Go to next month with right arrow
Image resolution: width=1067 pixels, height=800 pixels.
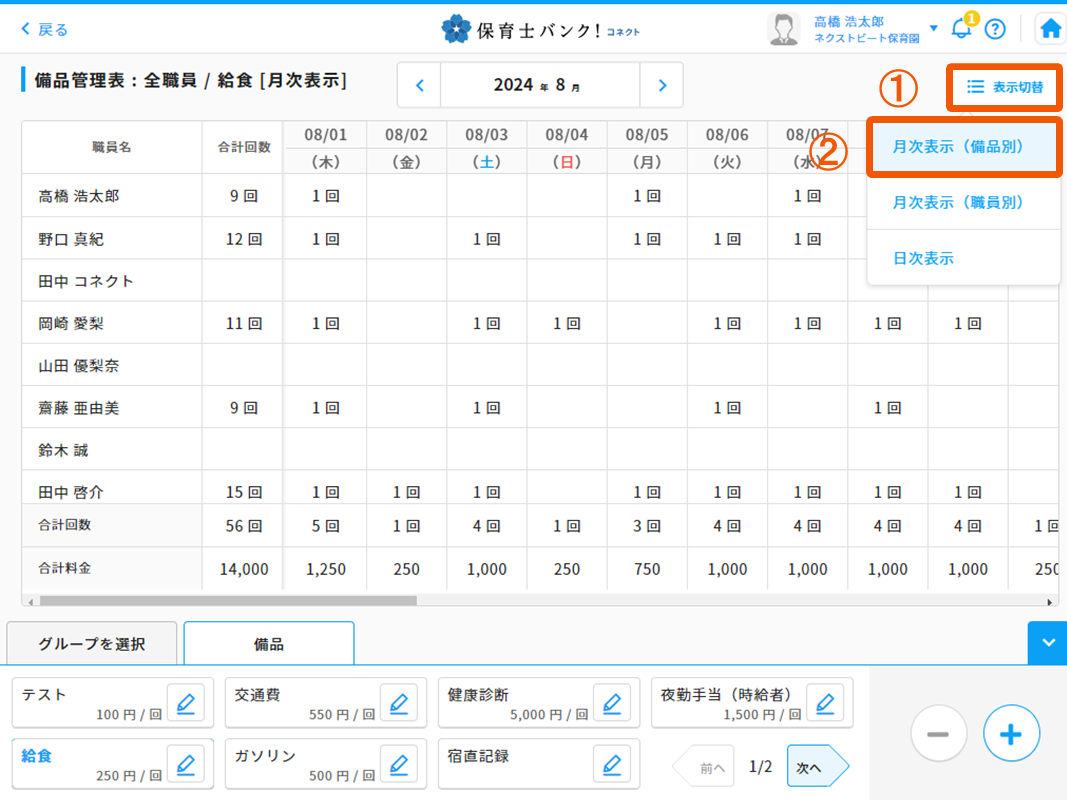click(x=662, y=86)
